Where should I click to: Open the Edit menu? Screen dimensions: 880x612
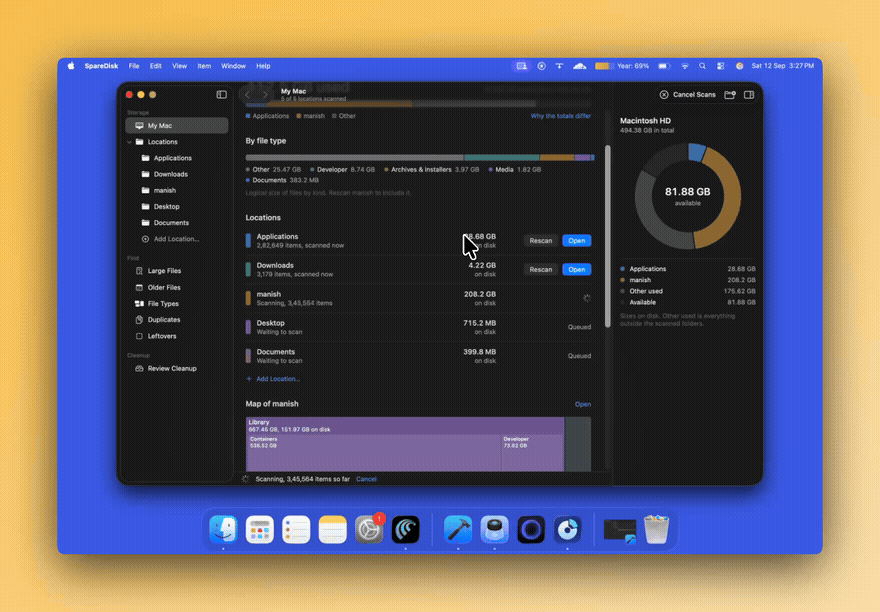tap(155, 66)
